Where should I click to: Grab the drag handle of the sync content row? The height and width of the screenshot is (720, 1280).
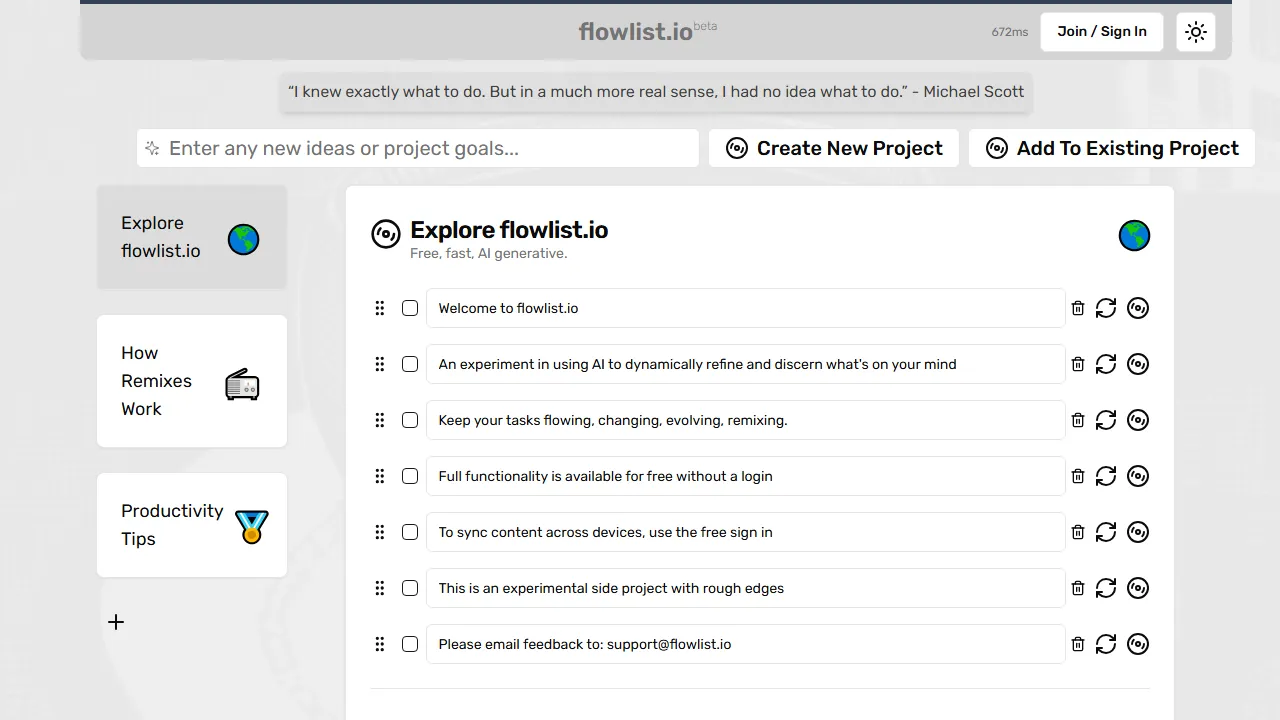point(380,532)
